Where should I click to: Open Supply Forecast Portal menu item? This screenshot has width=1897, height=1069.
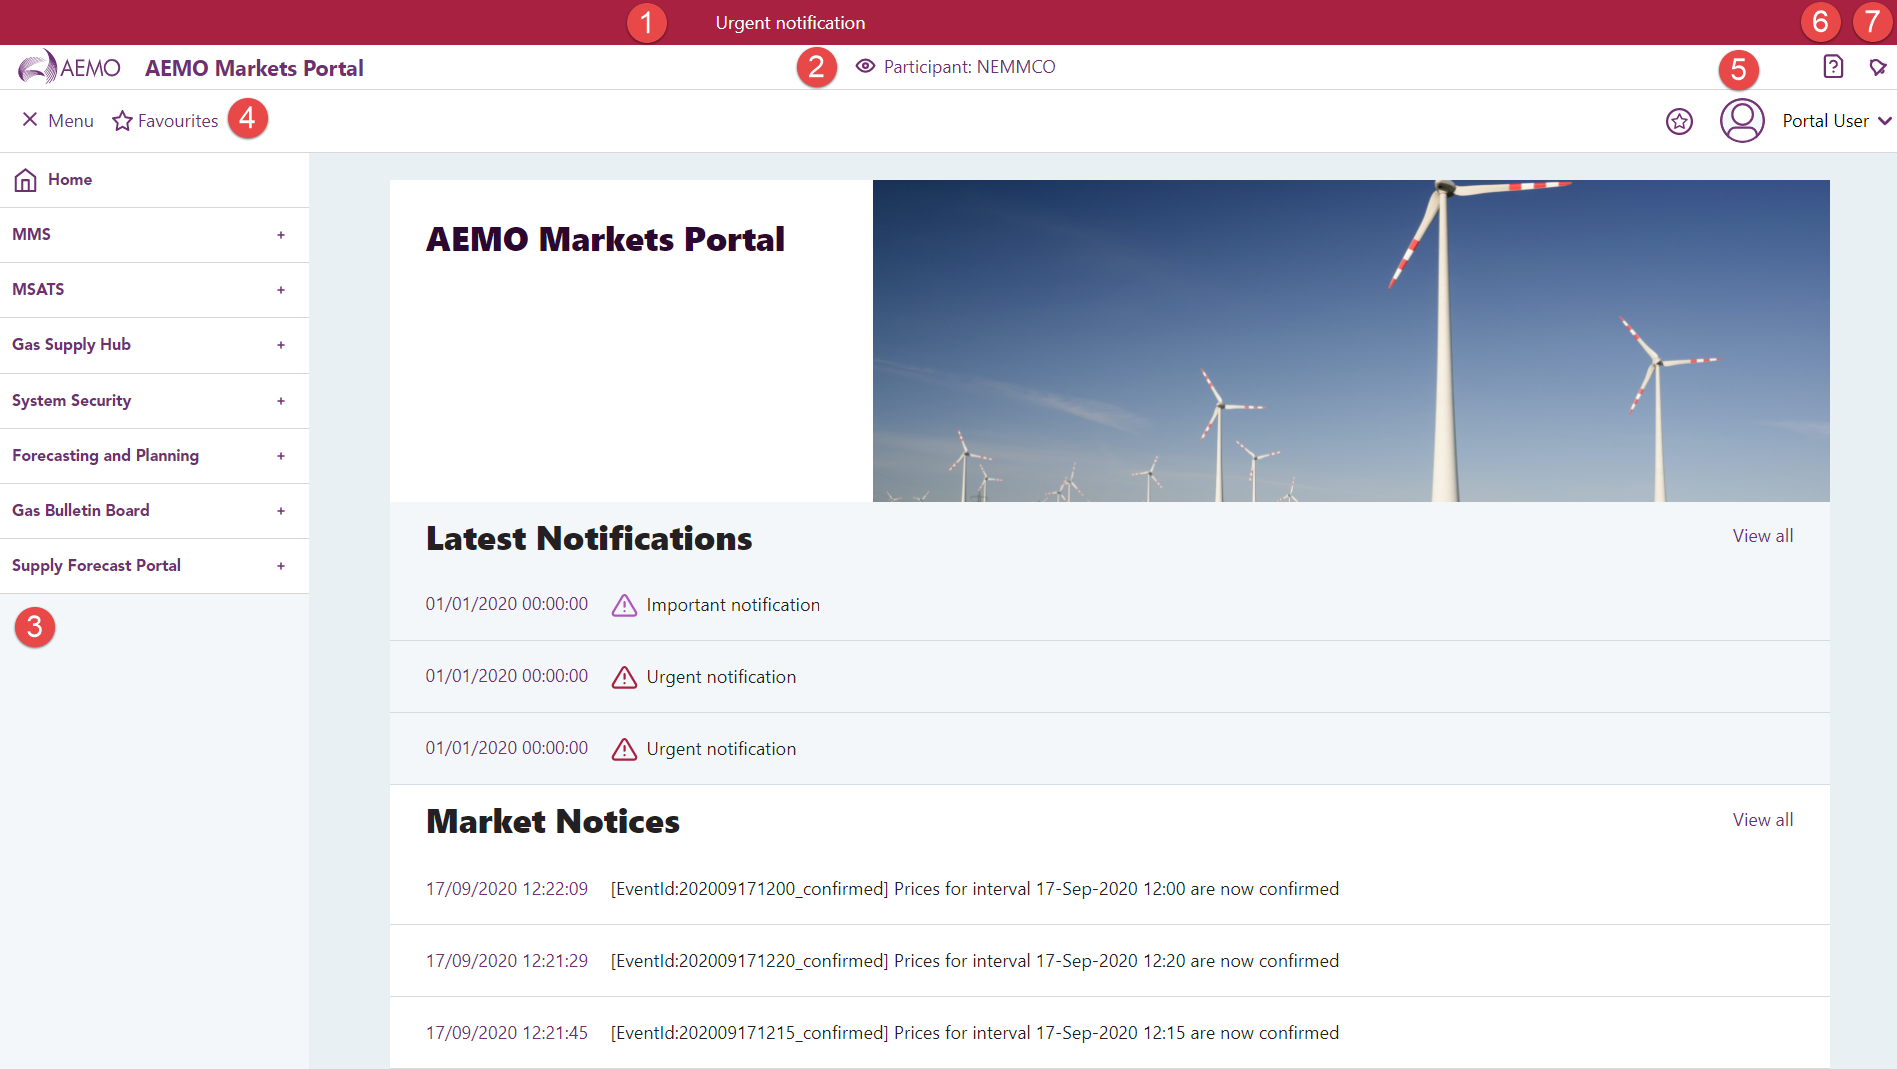(x=154, y=566)
